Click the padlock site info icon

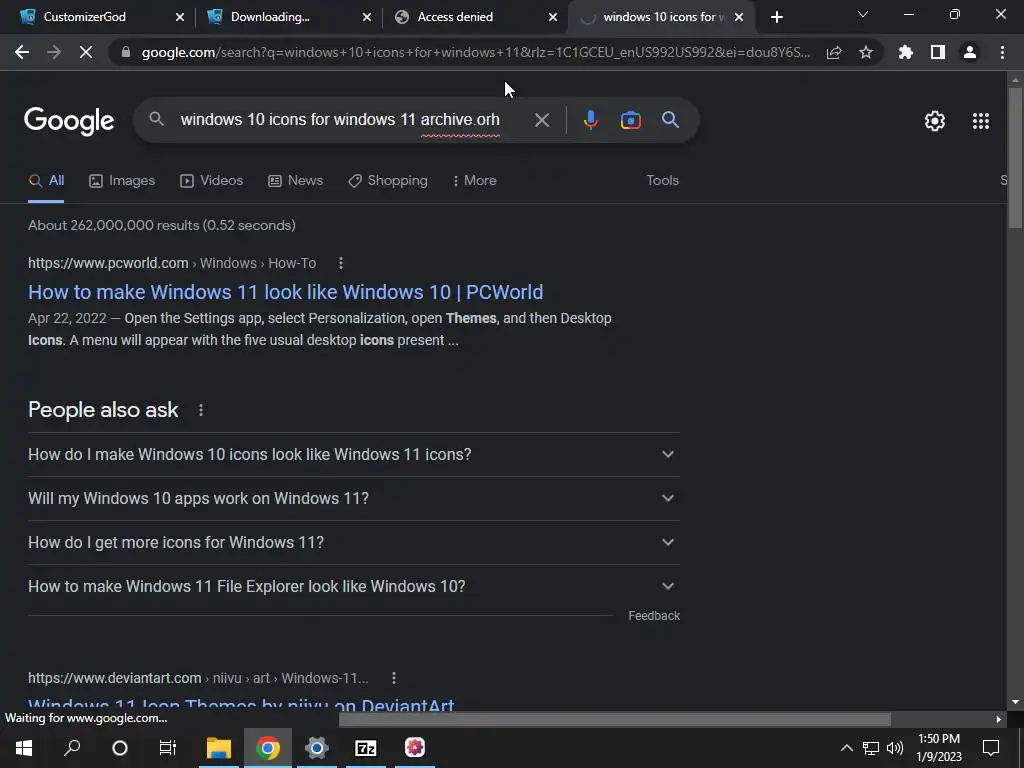[125, 52]
